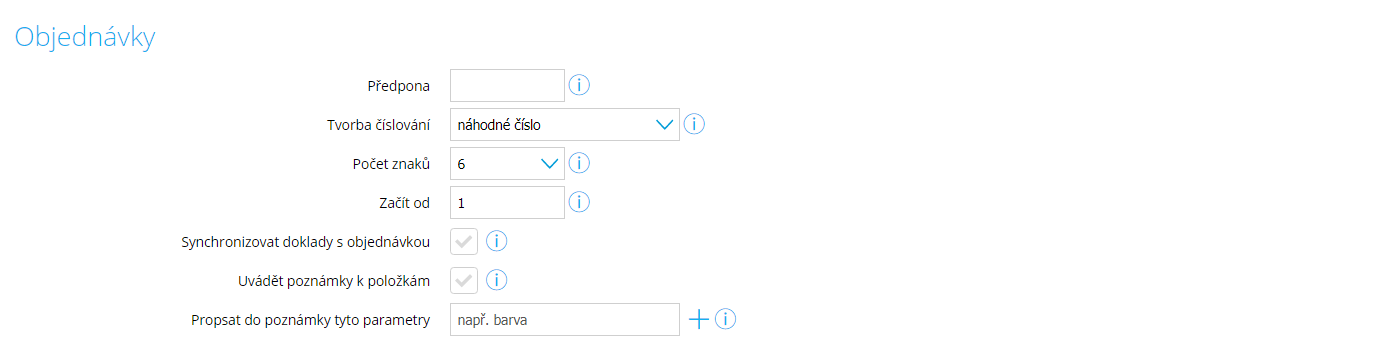Toggle Uvádět poznámky k položkám checkbox
The width and height of the screenshot is (1400, 362).
click(464, 280)
